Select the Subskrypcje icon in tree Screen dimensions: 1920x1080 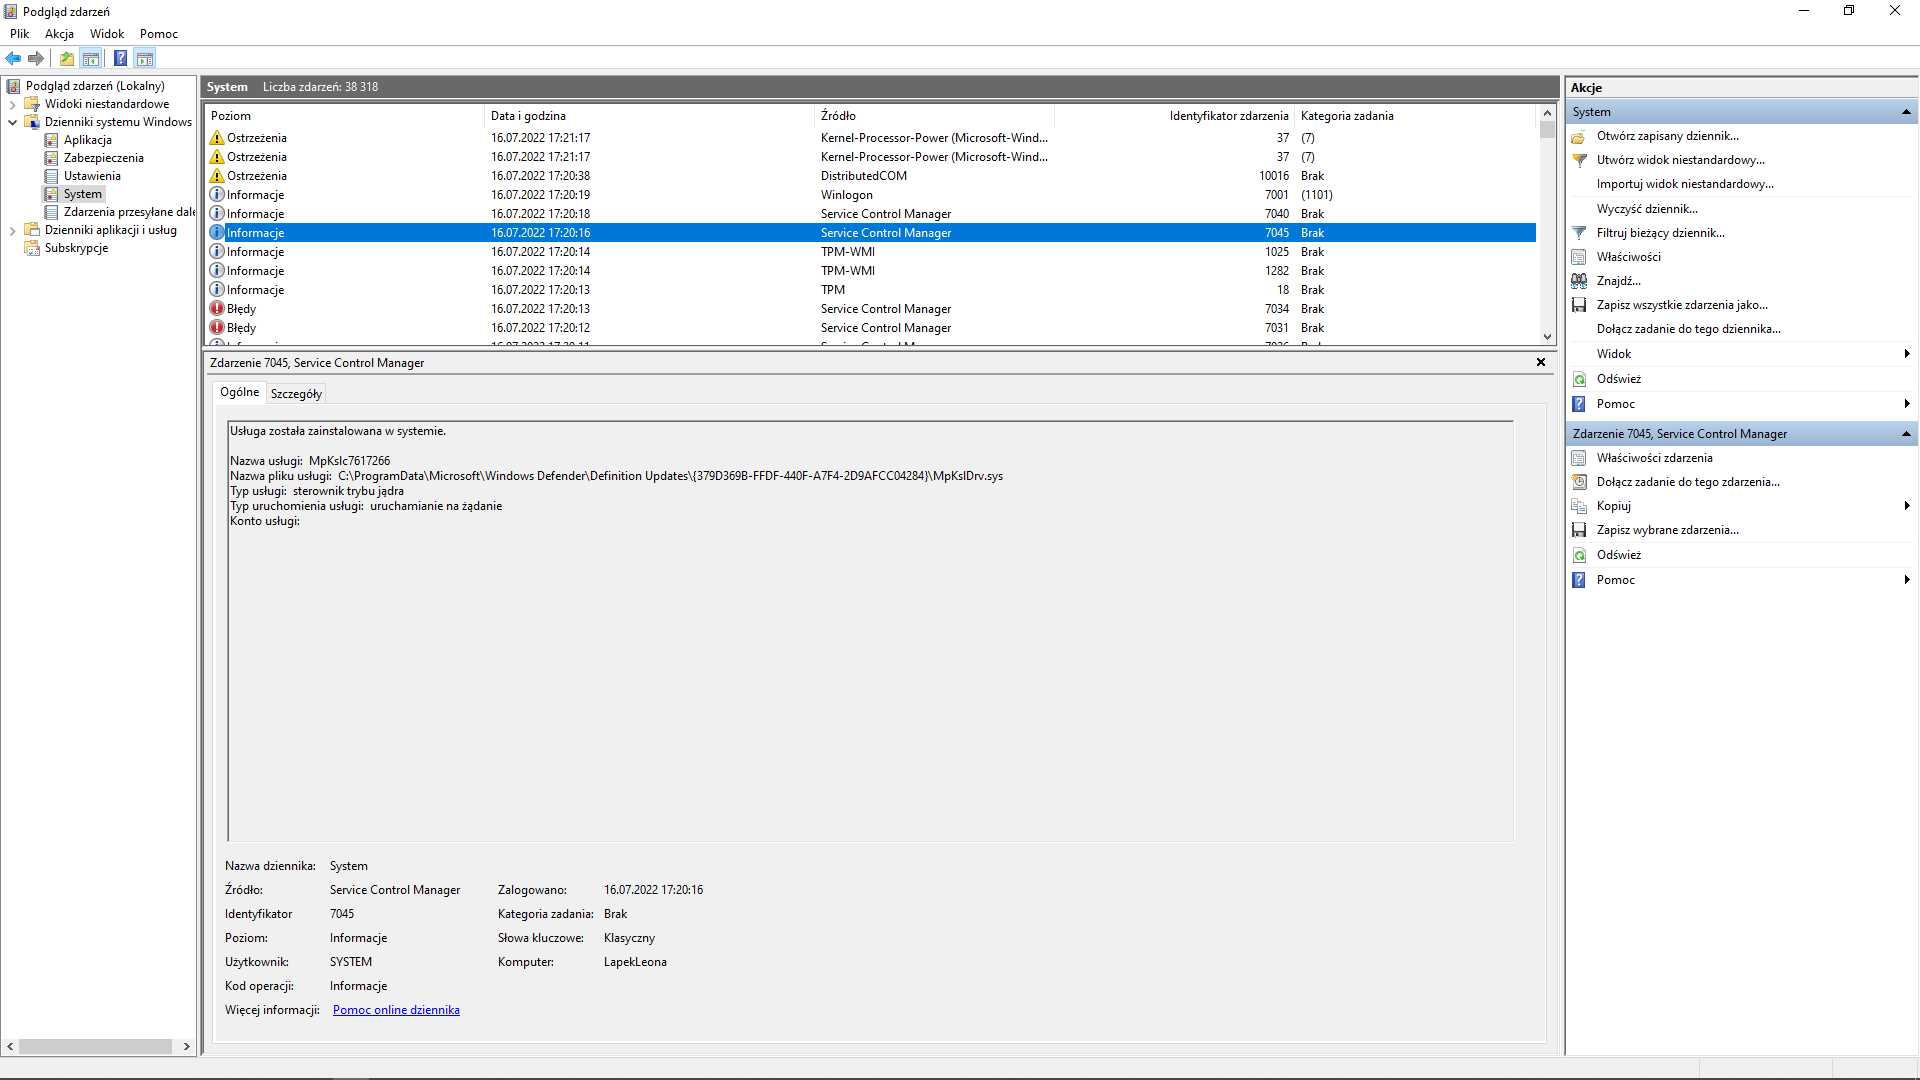(32, 248)
